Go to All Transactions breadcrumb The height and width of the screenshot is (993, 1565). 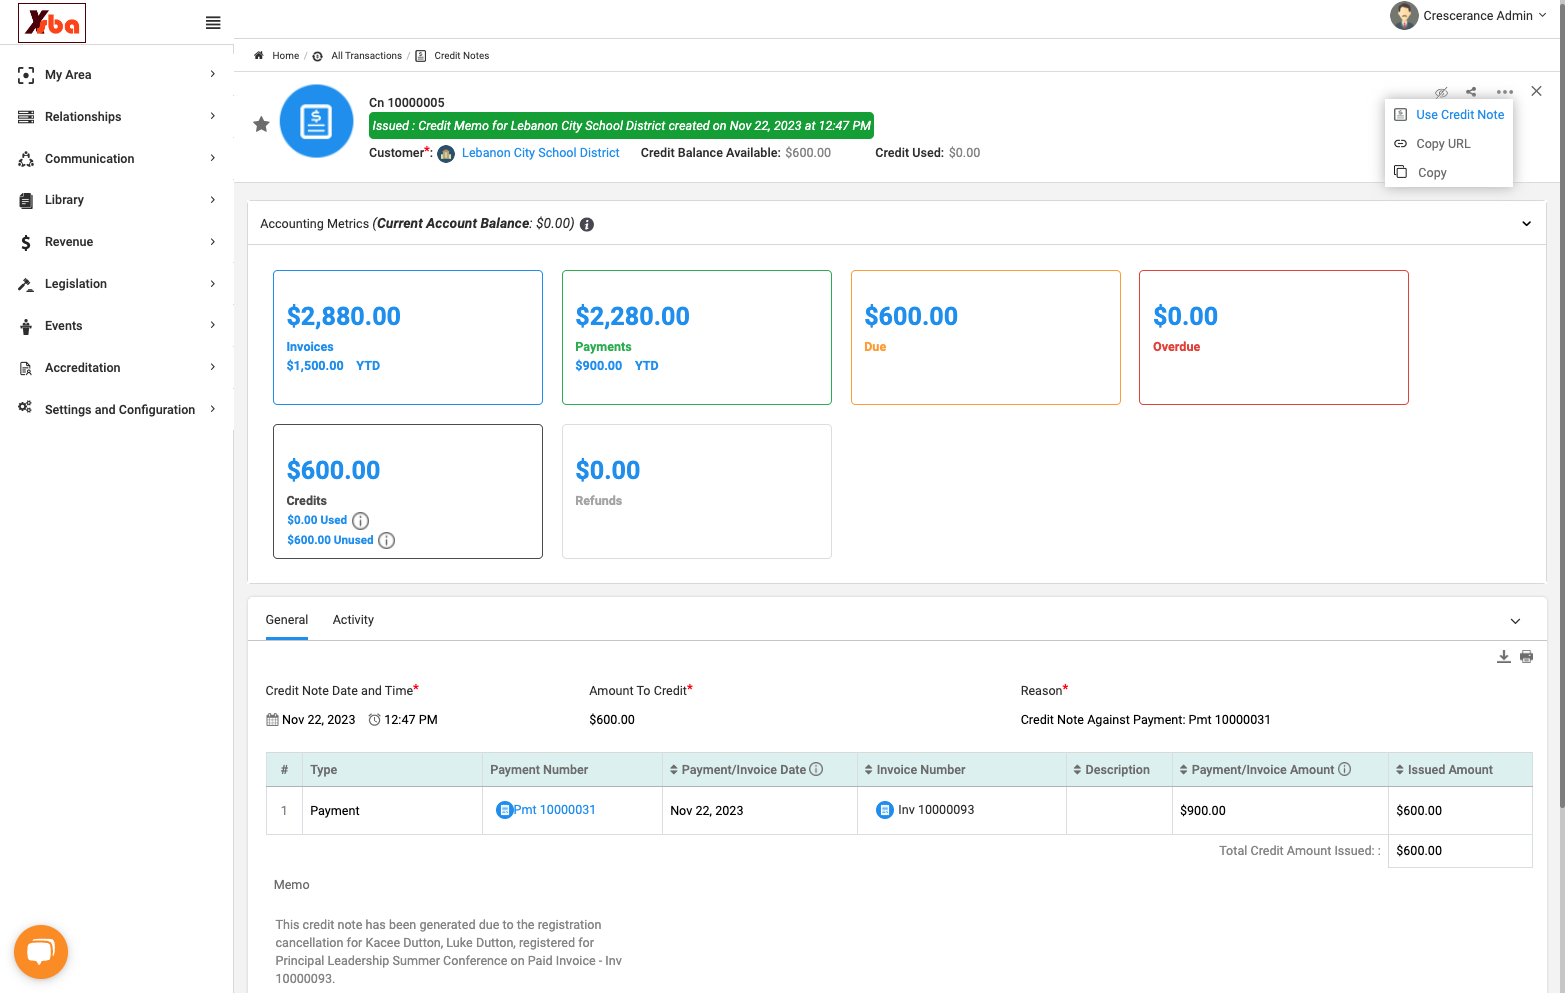(x=366, y=56)
